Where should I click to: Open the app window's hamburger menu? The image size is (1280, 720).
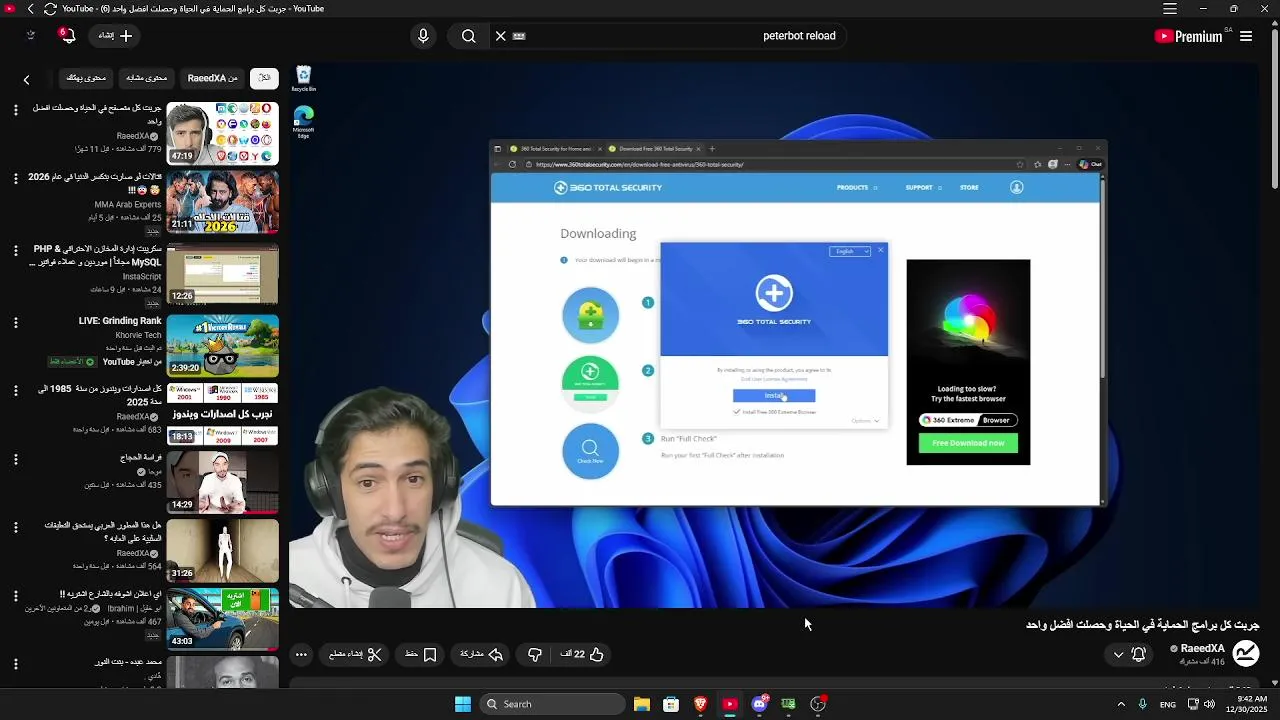click(x=1170, y=9)
